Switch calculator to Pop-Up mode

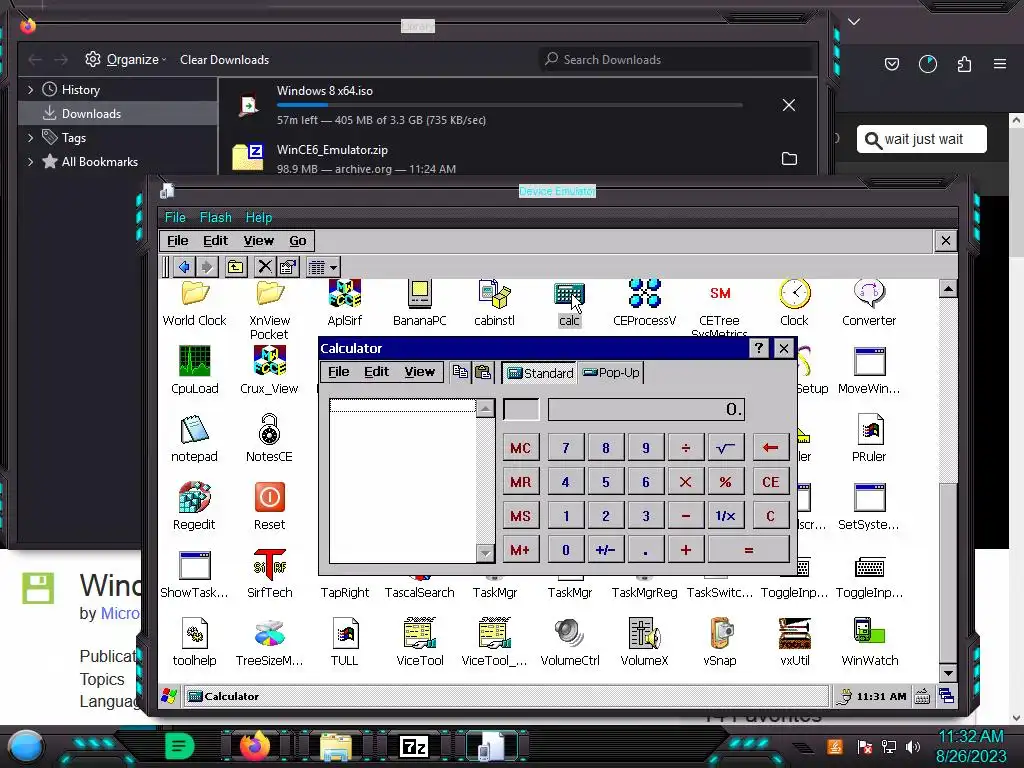click(x=611, y=373)
